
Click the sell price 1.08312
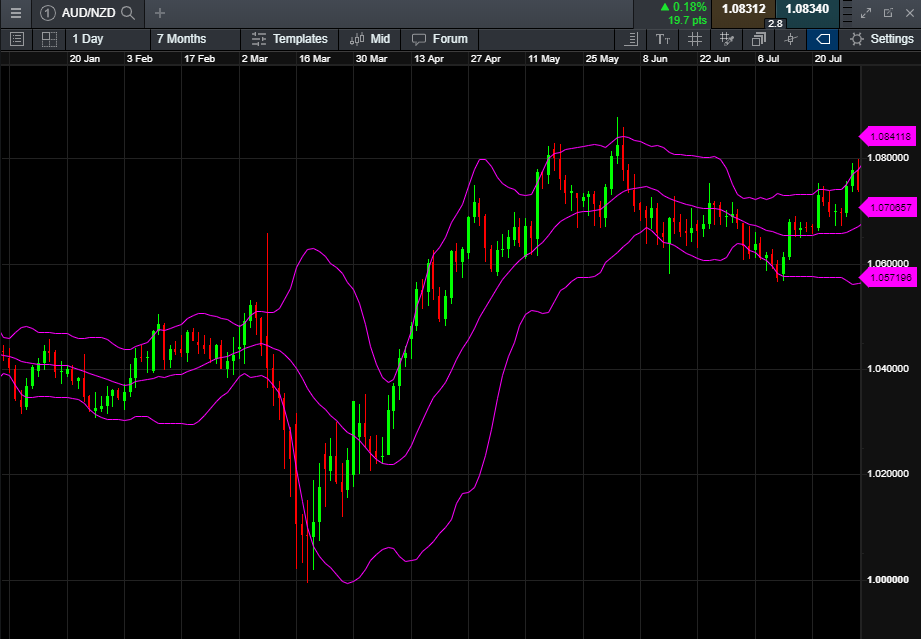(744, 9)
